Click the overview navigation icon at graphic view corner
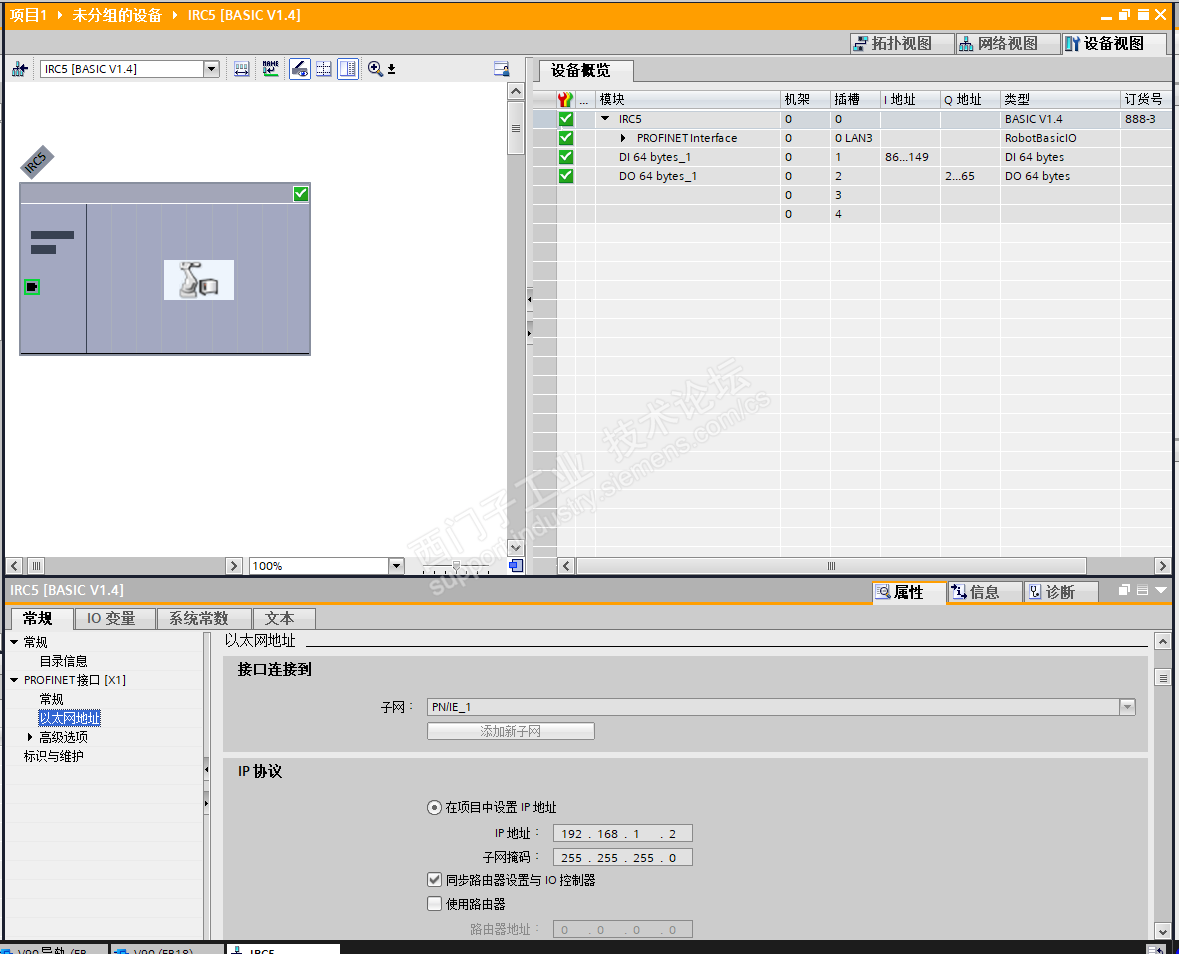This screenshot has height=954, width=1179. pyautogui.click(x=516, y=565)
